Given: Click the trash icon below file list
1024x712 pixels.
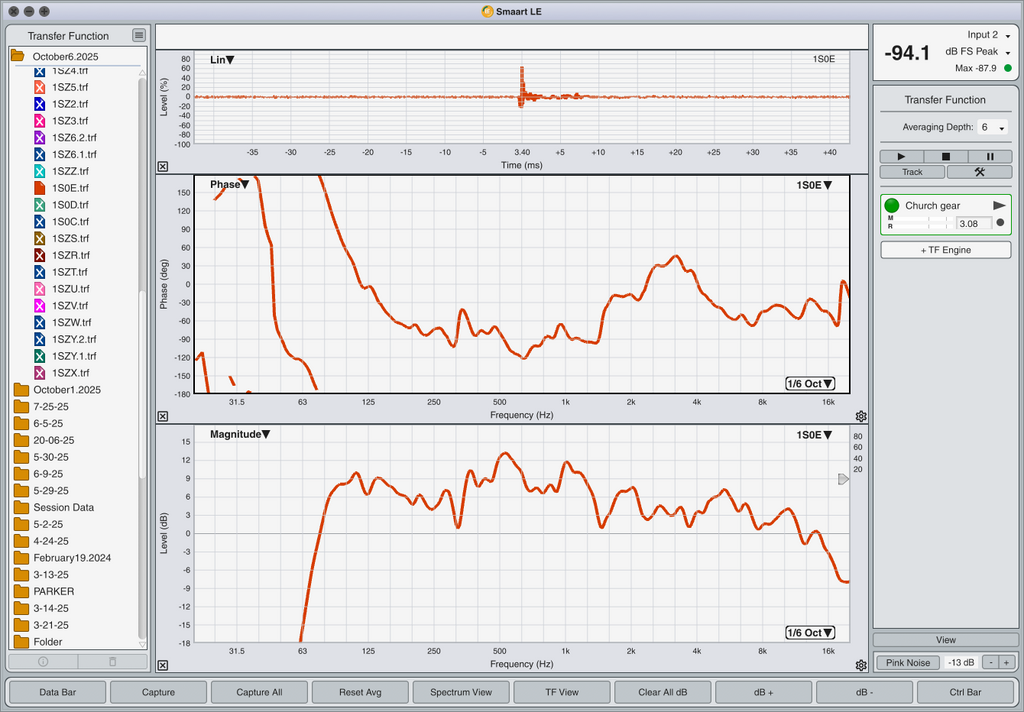Looking at the screenshot, I should click(x=112, y=661).
